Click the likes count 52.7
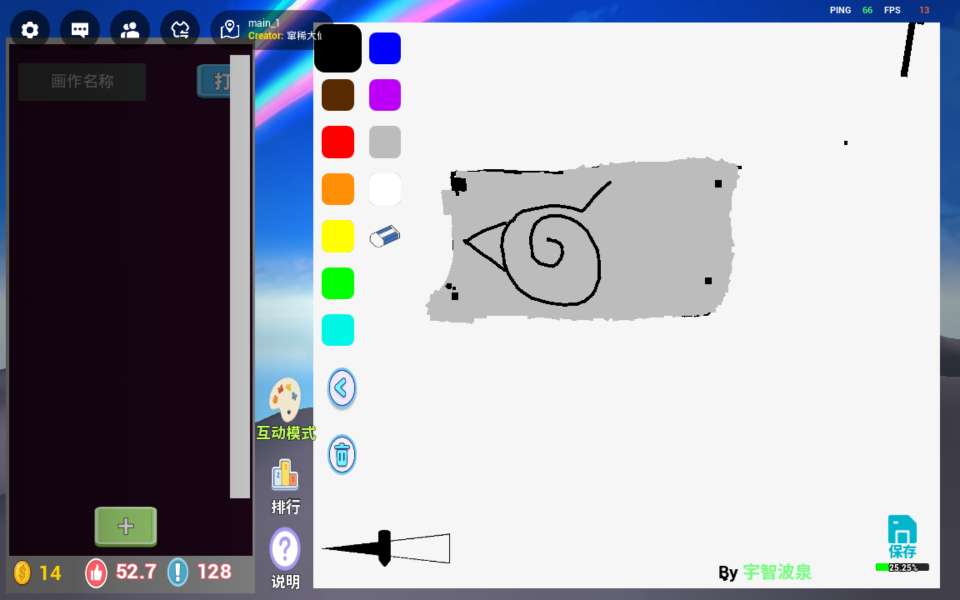Image resolution: width=960 pixels, height=600 pixels. (136, 572)
